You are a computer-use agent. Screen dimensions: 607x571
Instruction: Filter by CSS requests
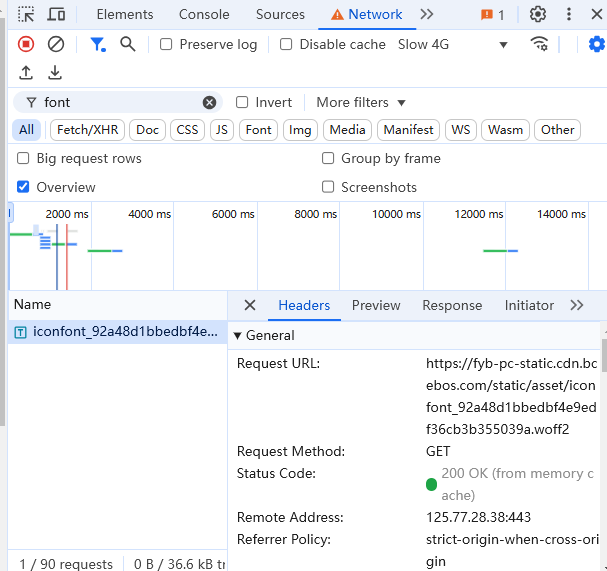coord(187,130)
